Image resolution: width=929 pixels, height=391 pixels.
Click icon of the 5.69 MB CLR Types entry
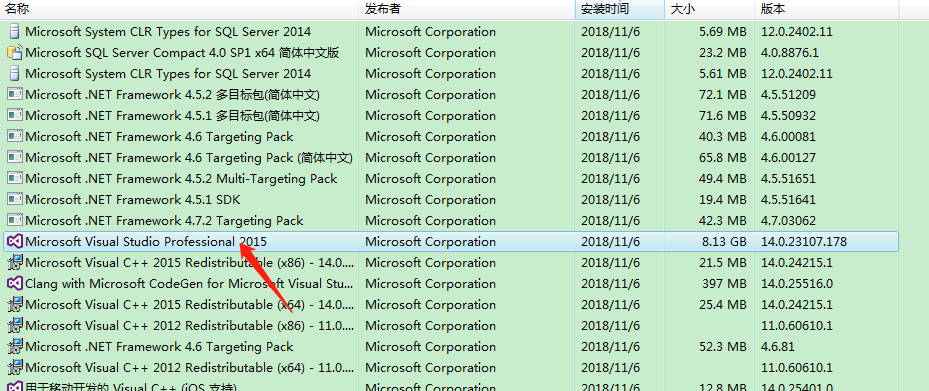(14, 31)
